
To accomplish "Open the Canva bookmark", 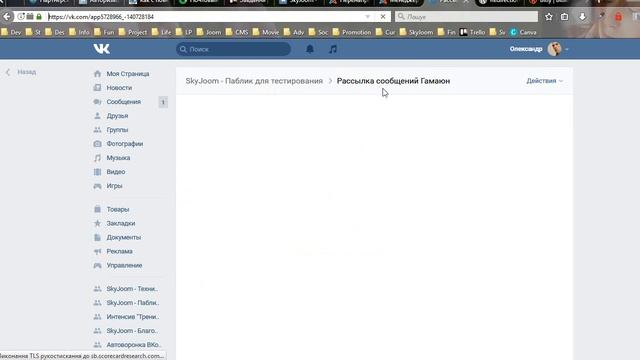I will click(523, 32).
